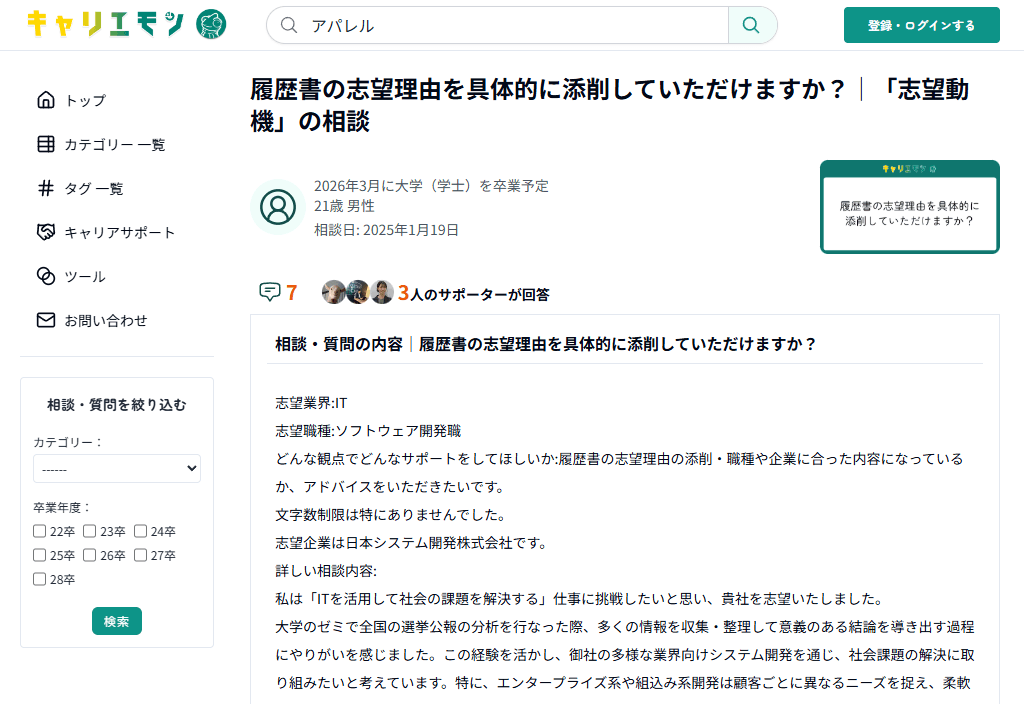Open the consultation preview thumbnail card
Screen dimensions: 1024x704
click(909, 207)
